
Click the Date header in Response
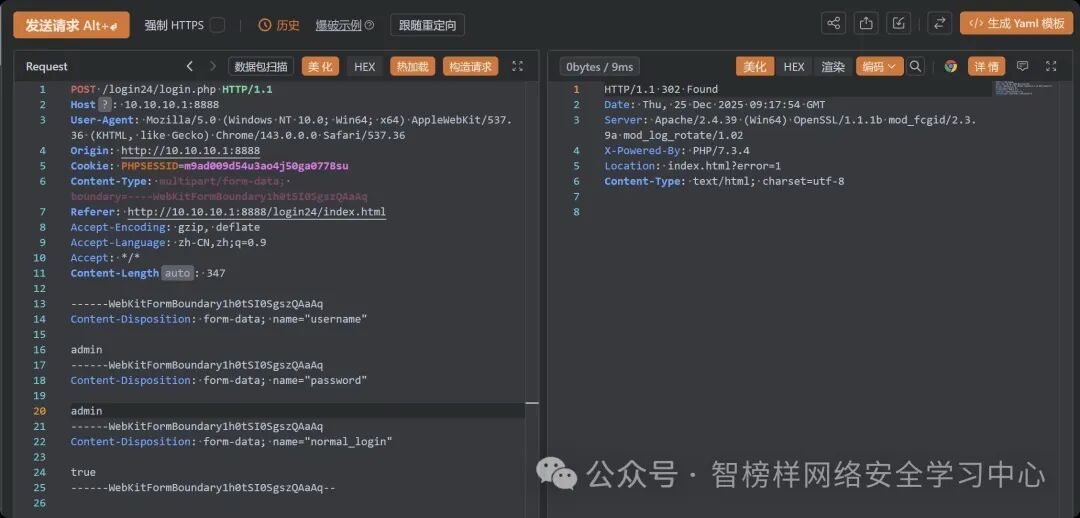pyautogui.click(x=715, y=105)
